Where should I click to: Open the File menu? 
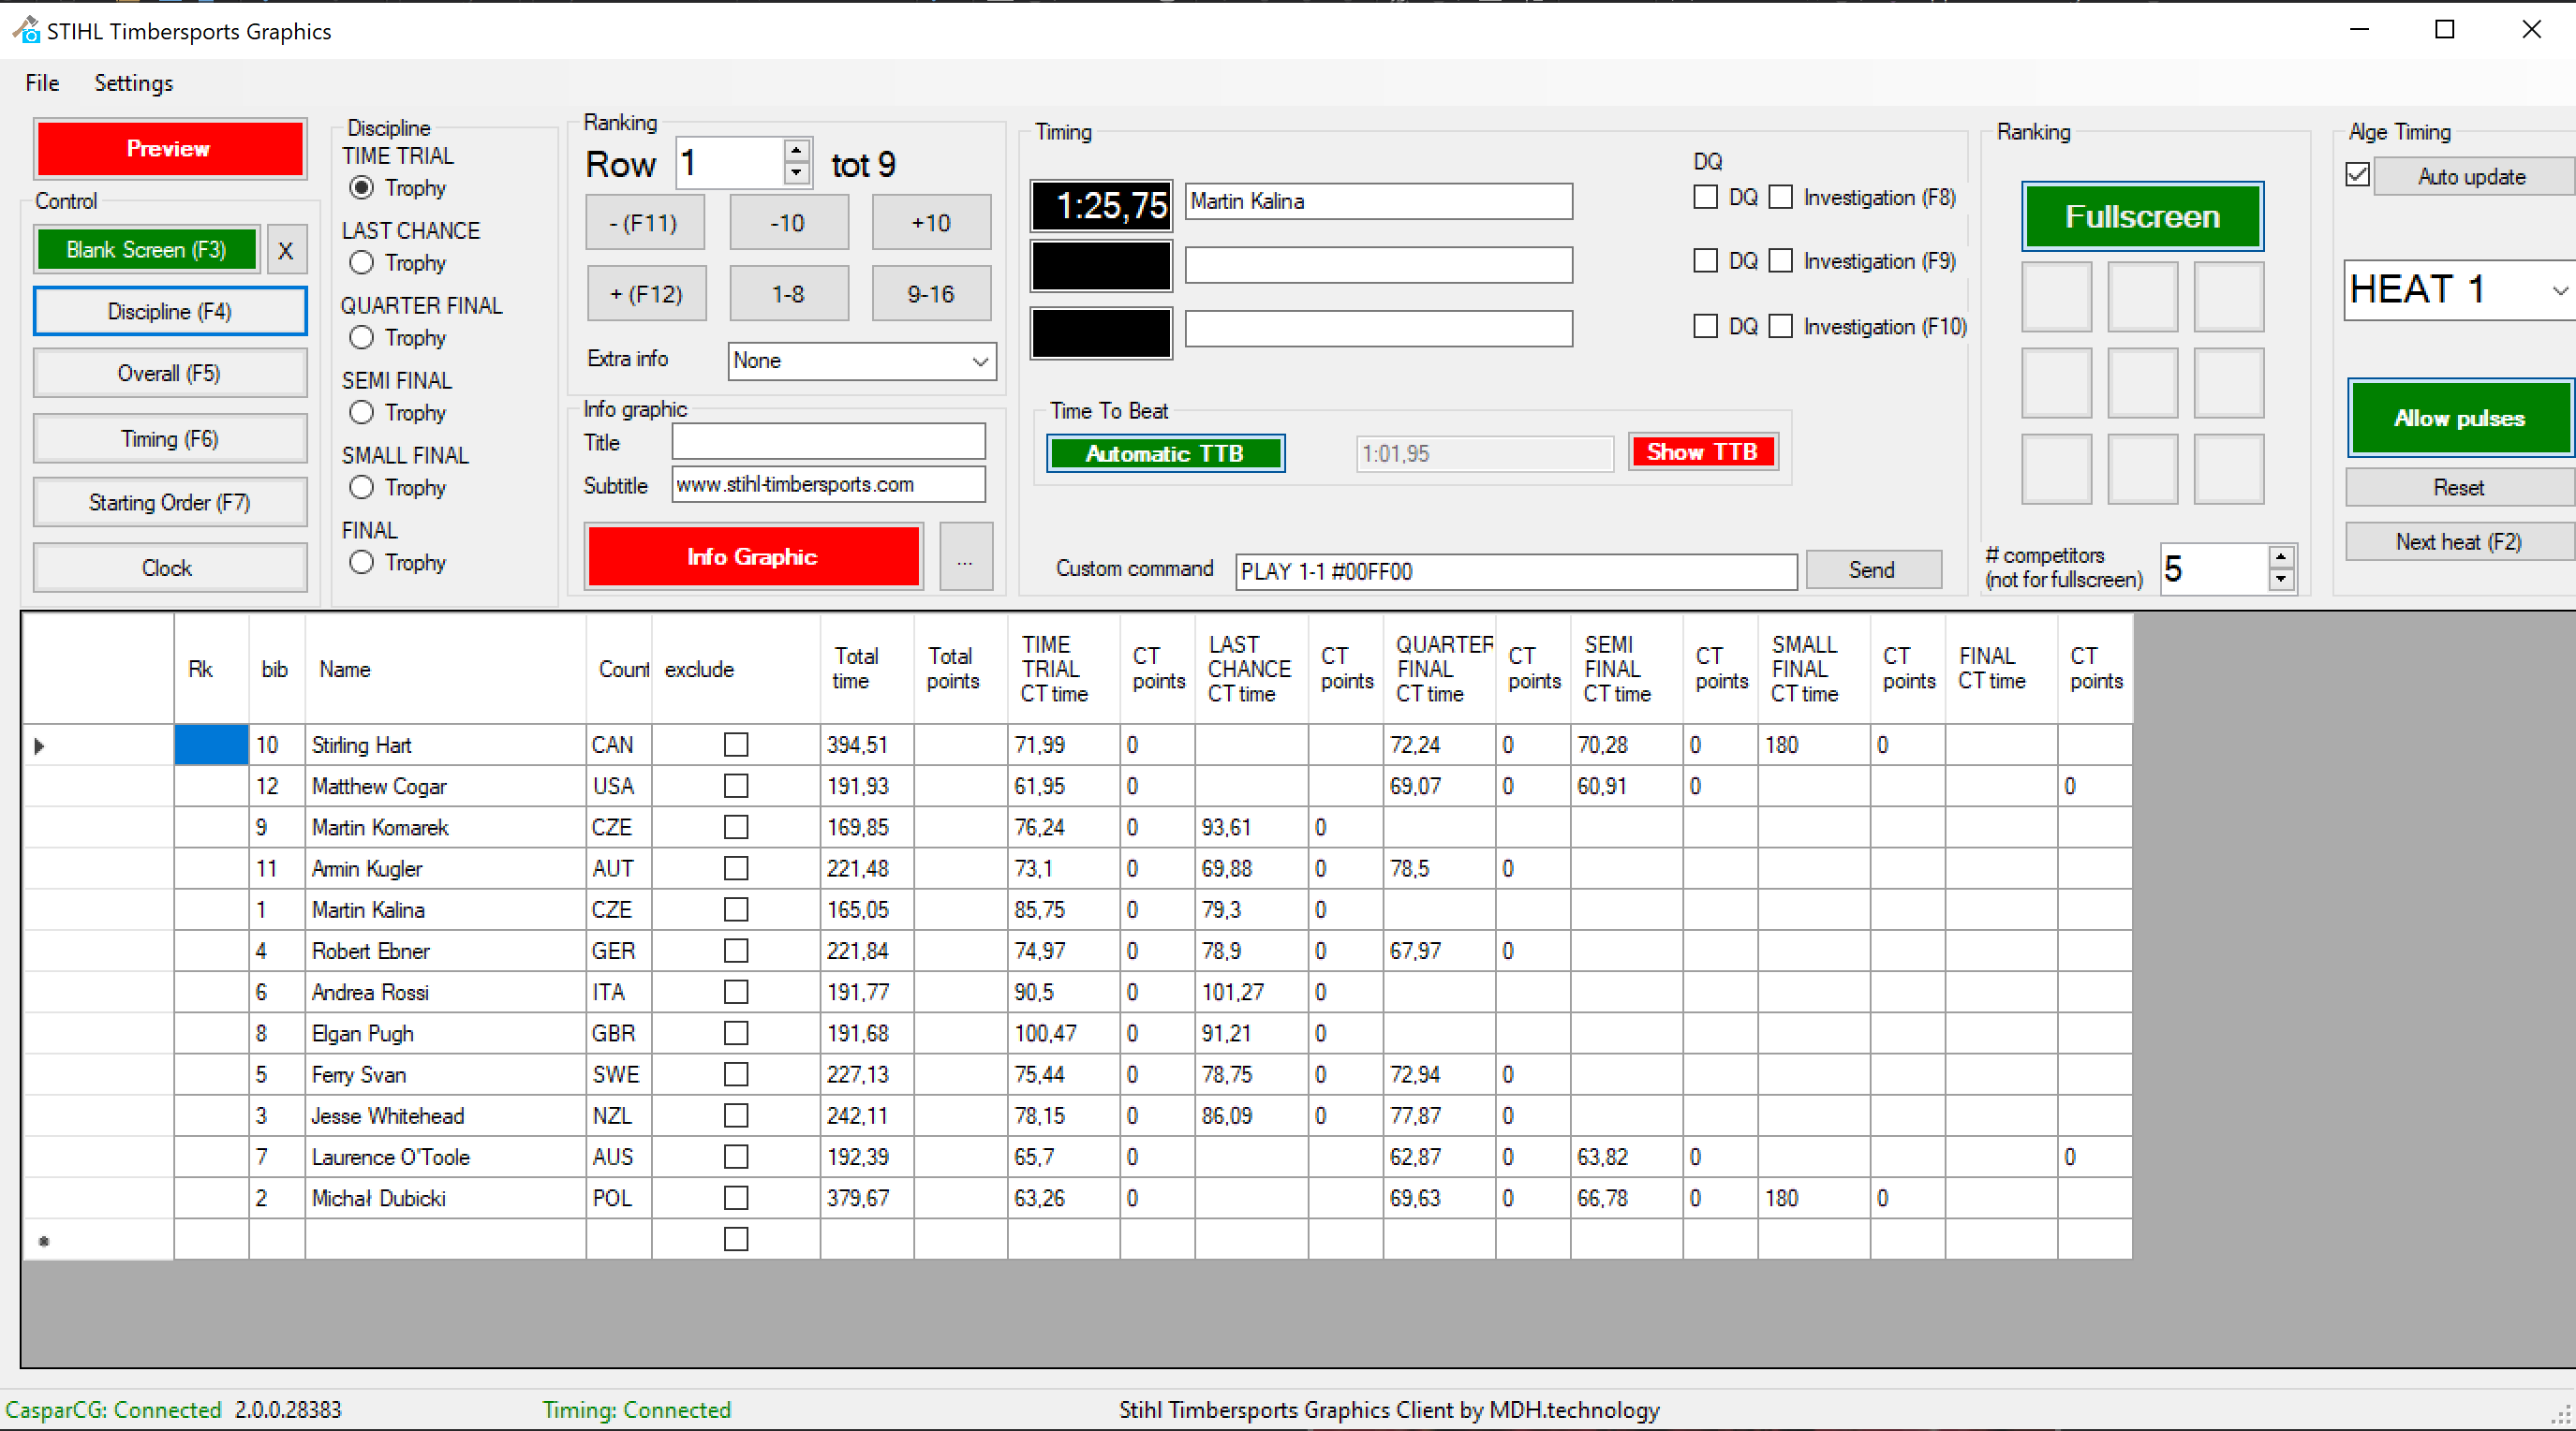pos(42,83)
